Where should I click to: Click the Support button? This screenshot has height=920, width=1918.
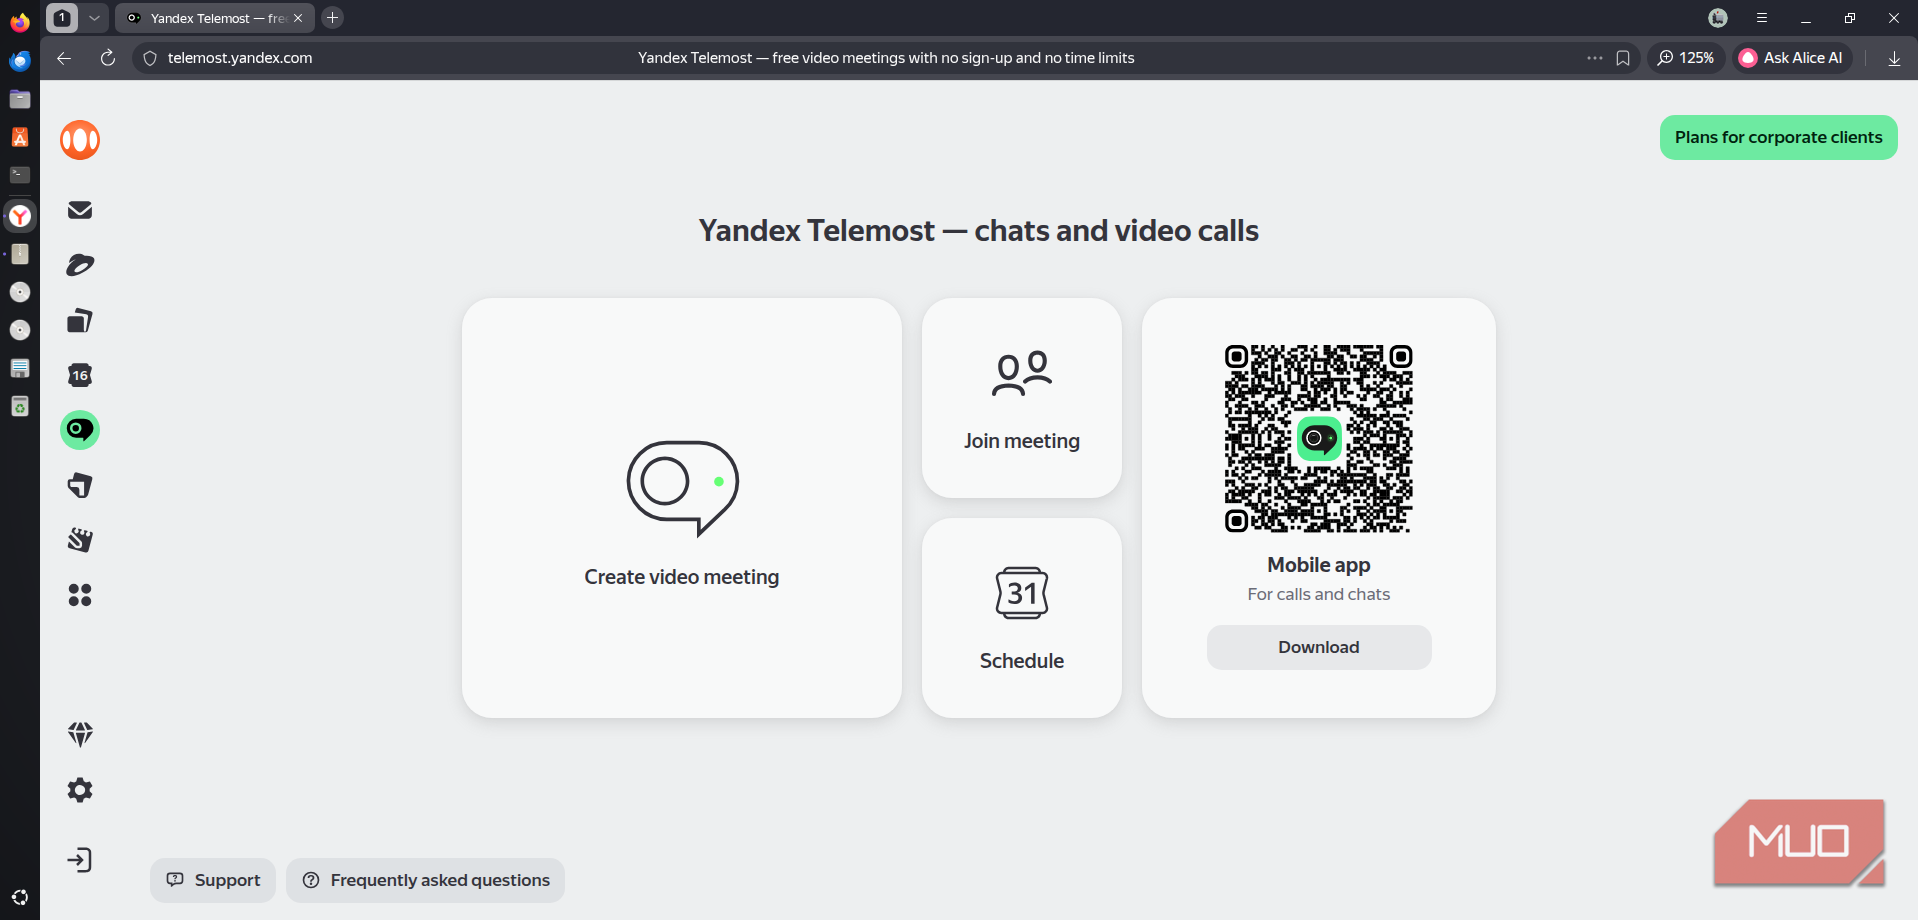click(213, 880)
